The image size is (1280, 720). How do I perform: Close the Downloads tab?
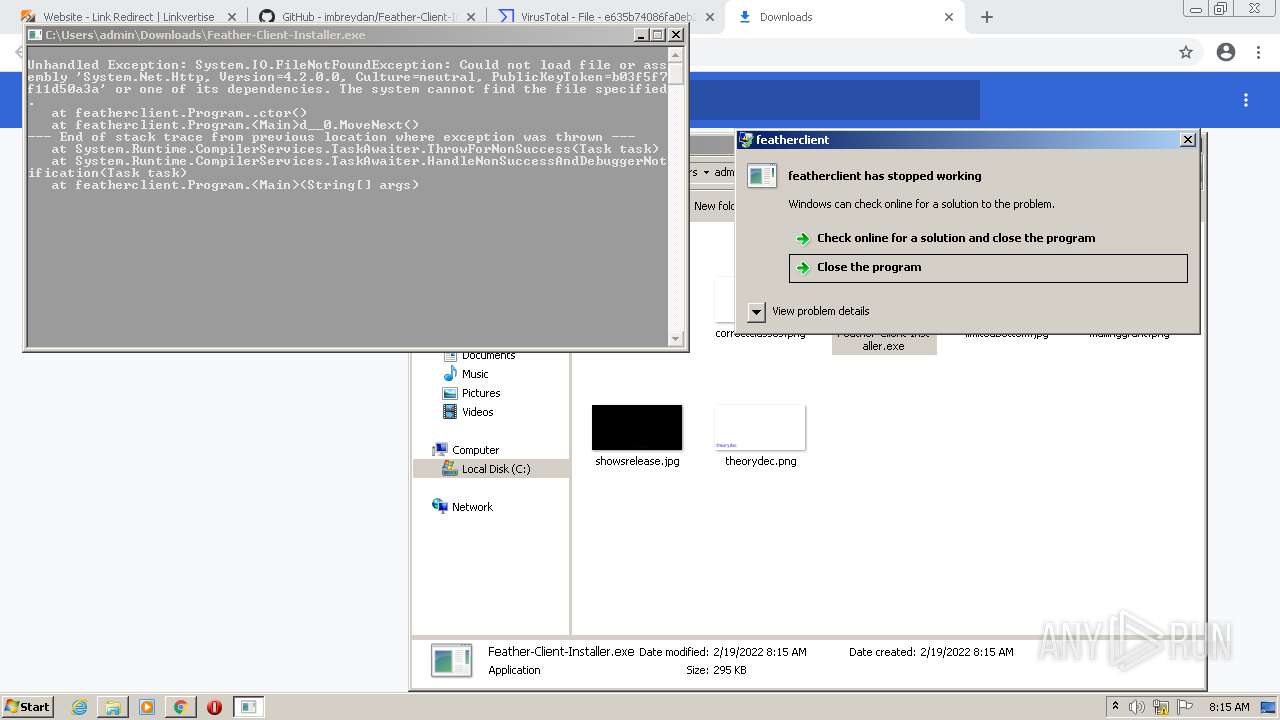(948, 17)
